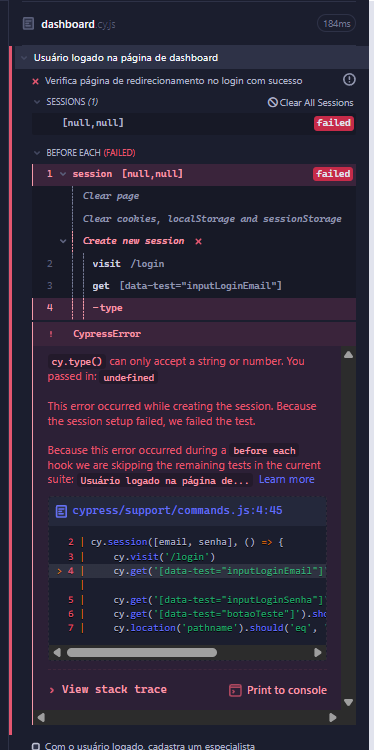Select the 'Com o usuário logado' test checkbox icon
Viewport: 374px width, 750px height.
[35, 746]
